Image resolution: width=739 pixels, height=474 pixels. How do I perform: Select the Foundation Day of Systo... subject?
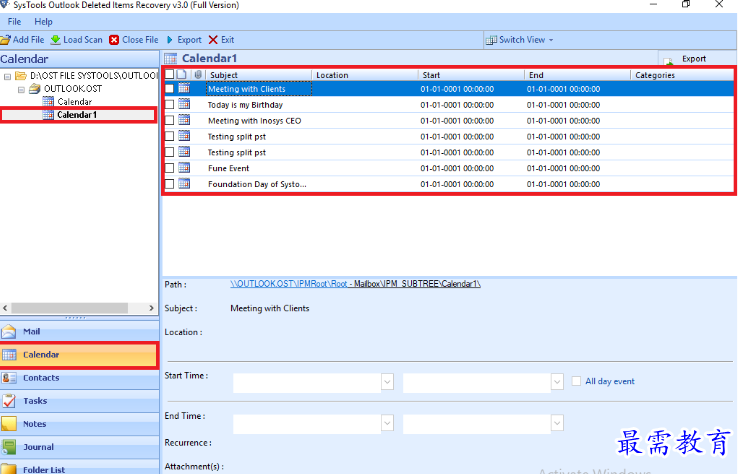(257, 184)
